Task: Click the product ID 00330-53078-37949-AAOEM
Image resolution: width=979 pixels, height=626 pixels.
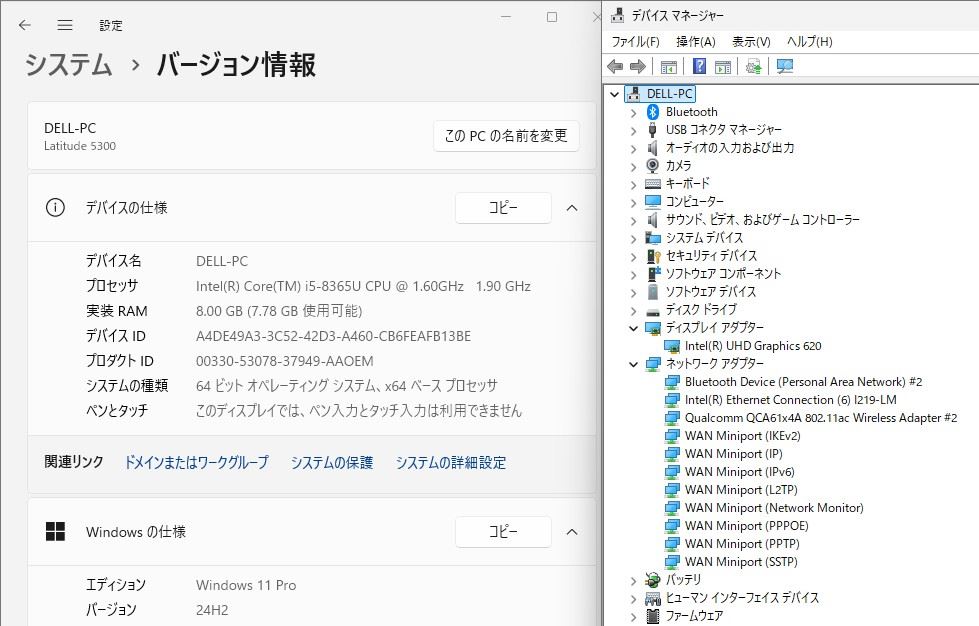Action: (285, 361)
